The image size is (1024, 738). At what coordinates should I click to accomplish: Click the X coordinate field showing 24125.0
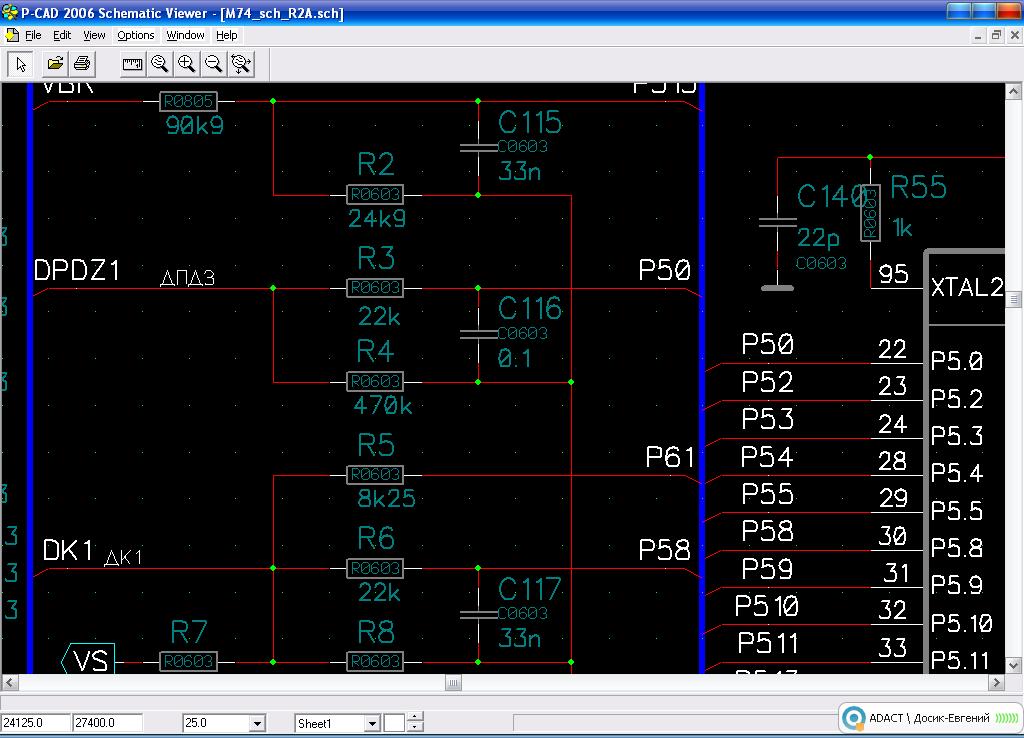click(x=35, y=722)
